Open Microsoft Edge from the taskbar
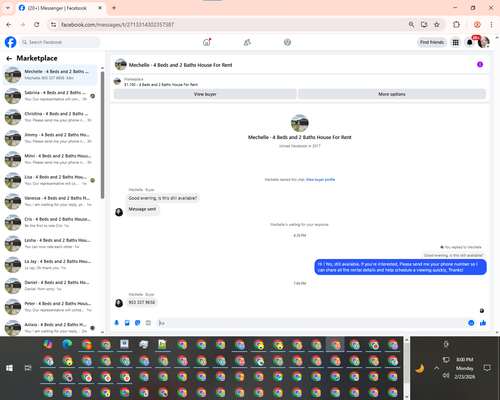 (x=67, y=344)
